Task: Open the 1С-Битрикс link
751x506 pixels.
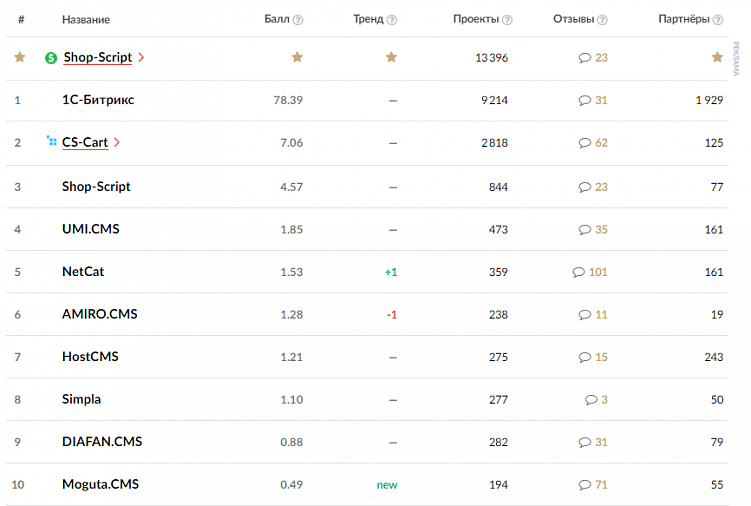Action: 98,100
